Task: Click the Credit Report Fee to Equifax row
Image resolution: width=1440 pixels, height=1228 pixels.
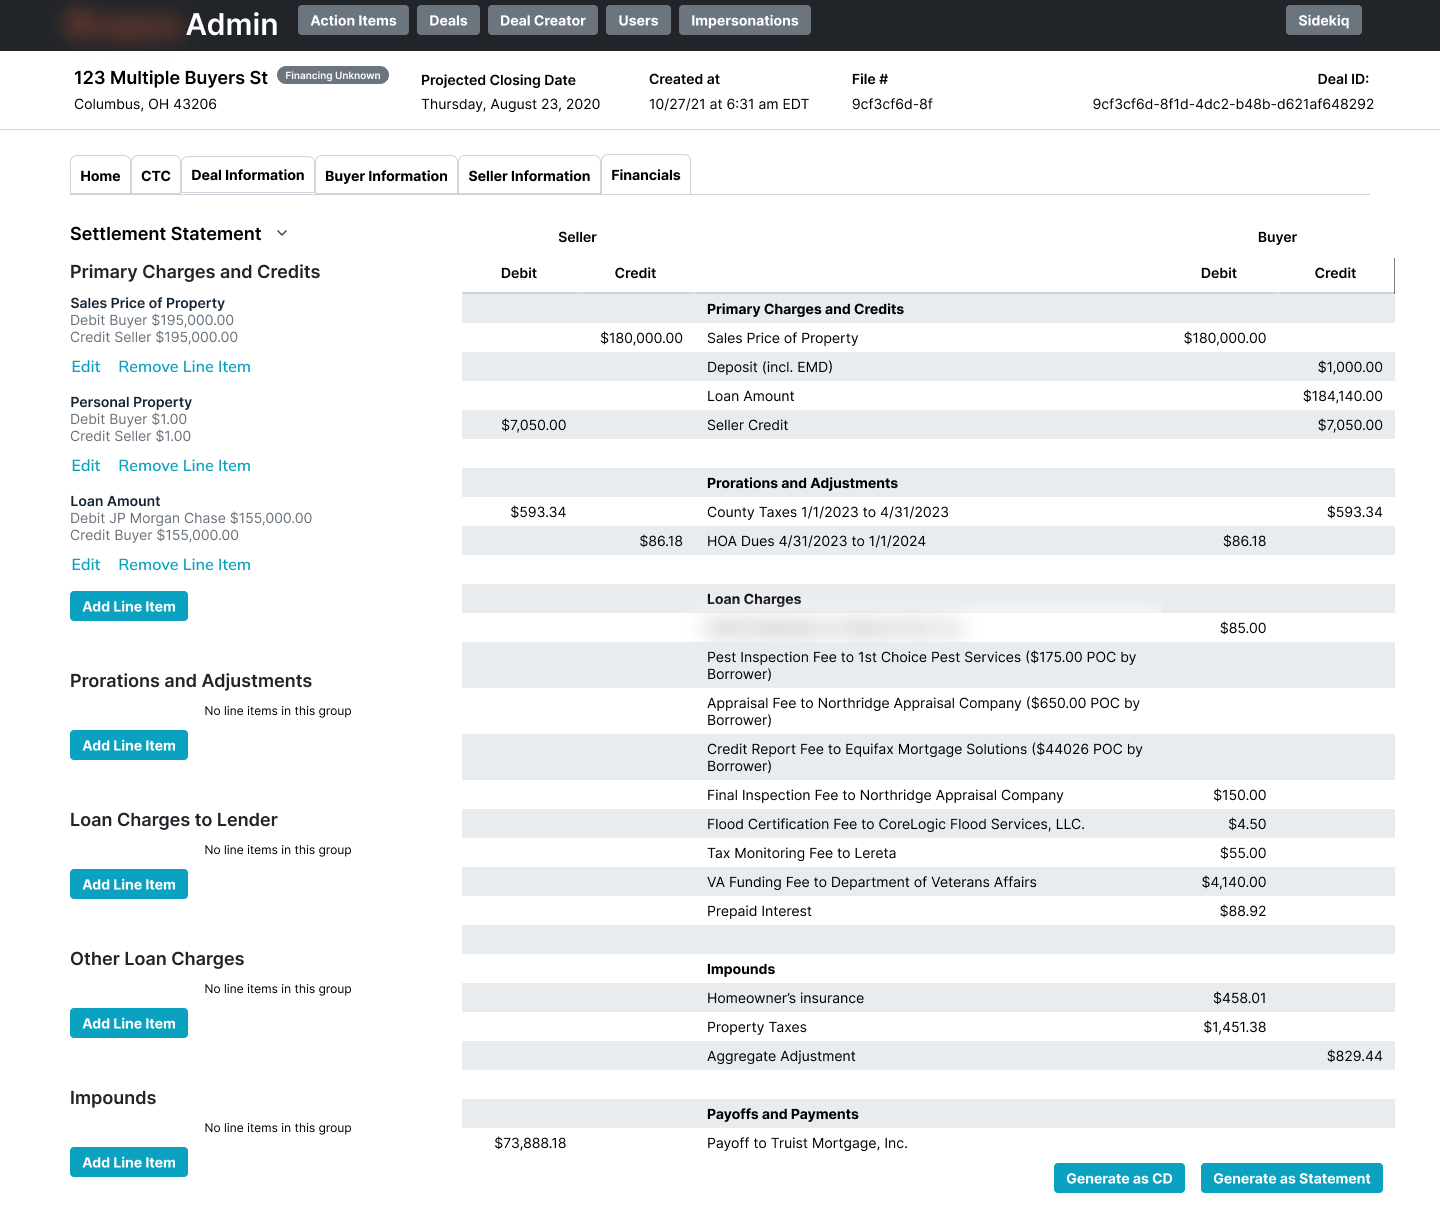Action: pos(928,757)
